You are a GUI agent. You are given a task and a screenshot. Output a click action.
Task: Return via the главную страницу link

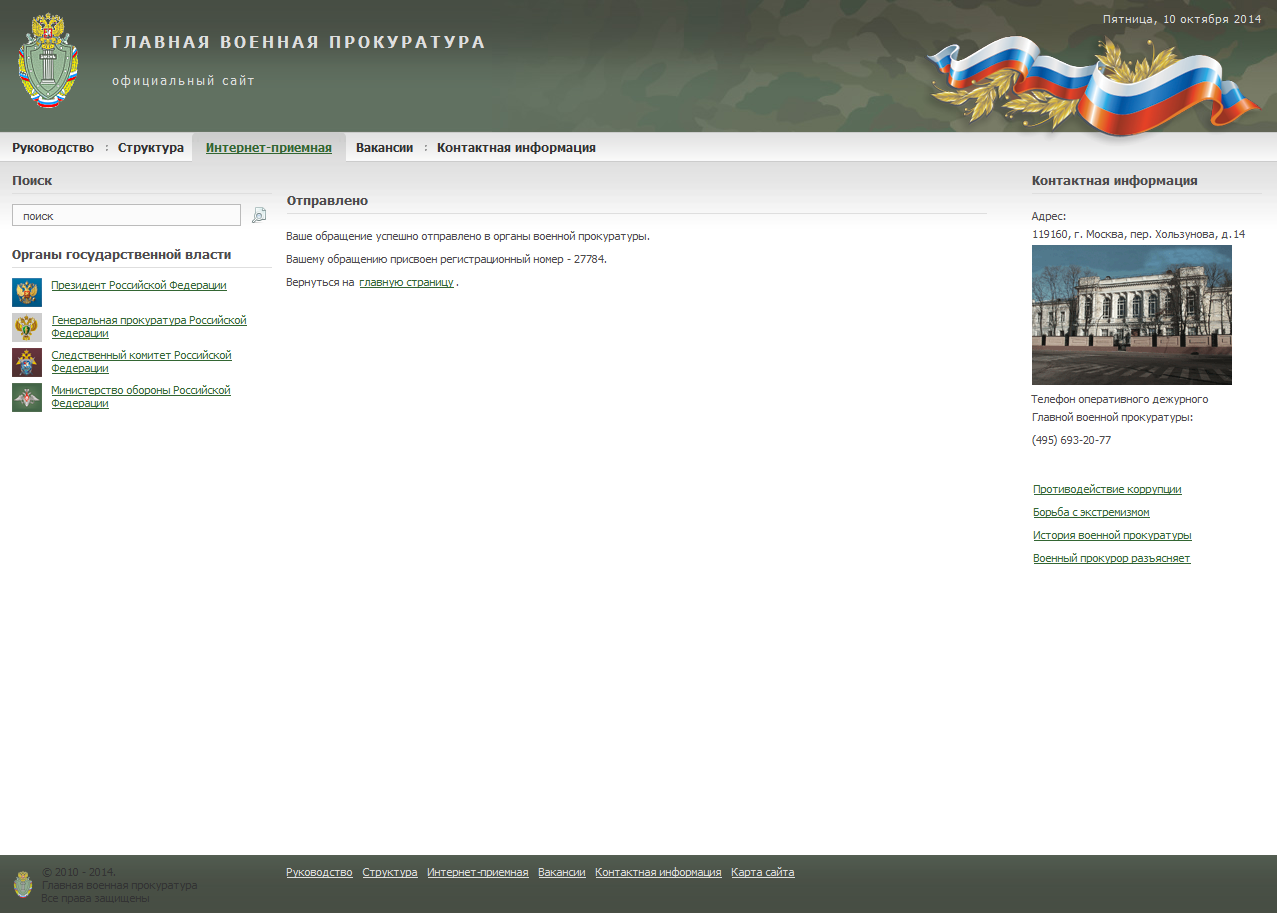pyautogui.click(x=406, y=282)
